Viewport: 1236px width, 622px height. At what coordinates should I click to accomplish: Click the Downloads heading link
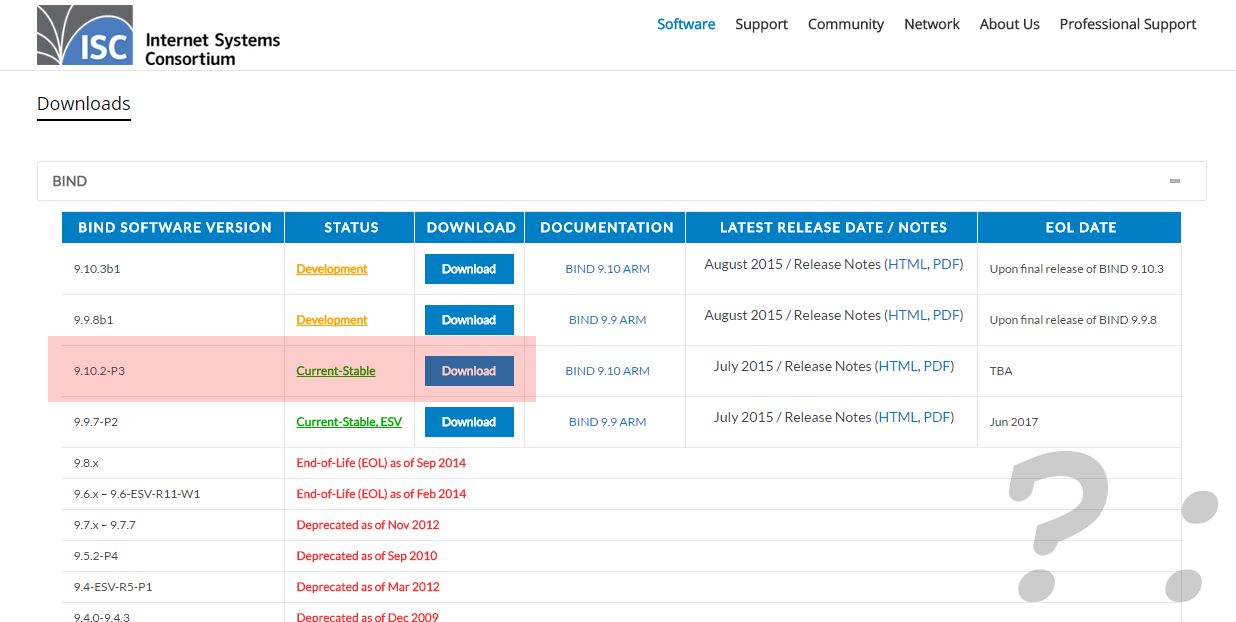pos(83,103)
